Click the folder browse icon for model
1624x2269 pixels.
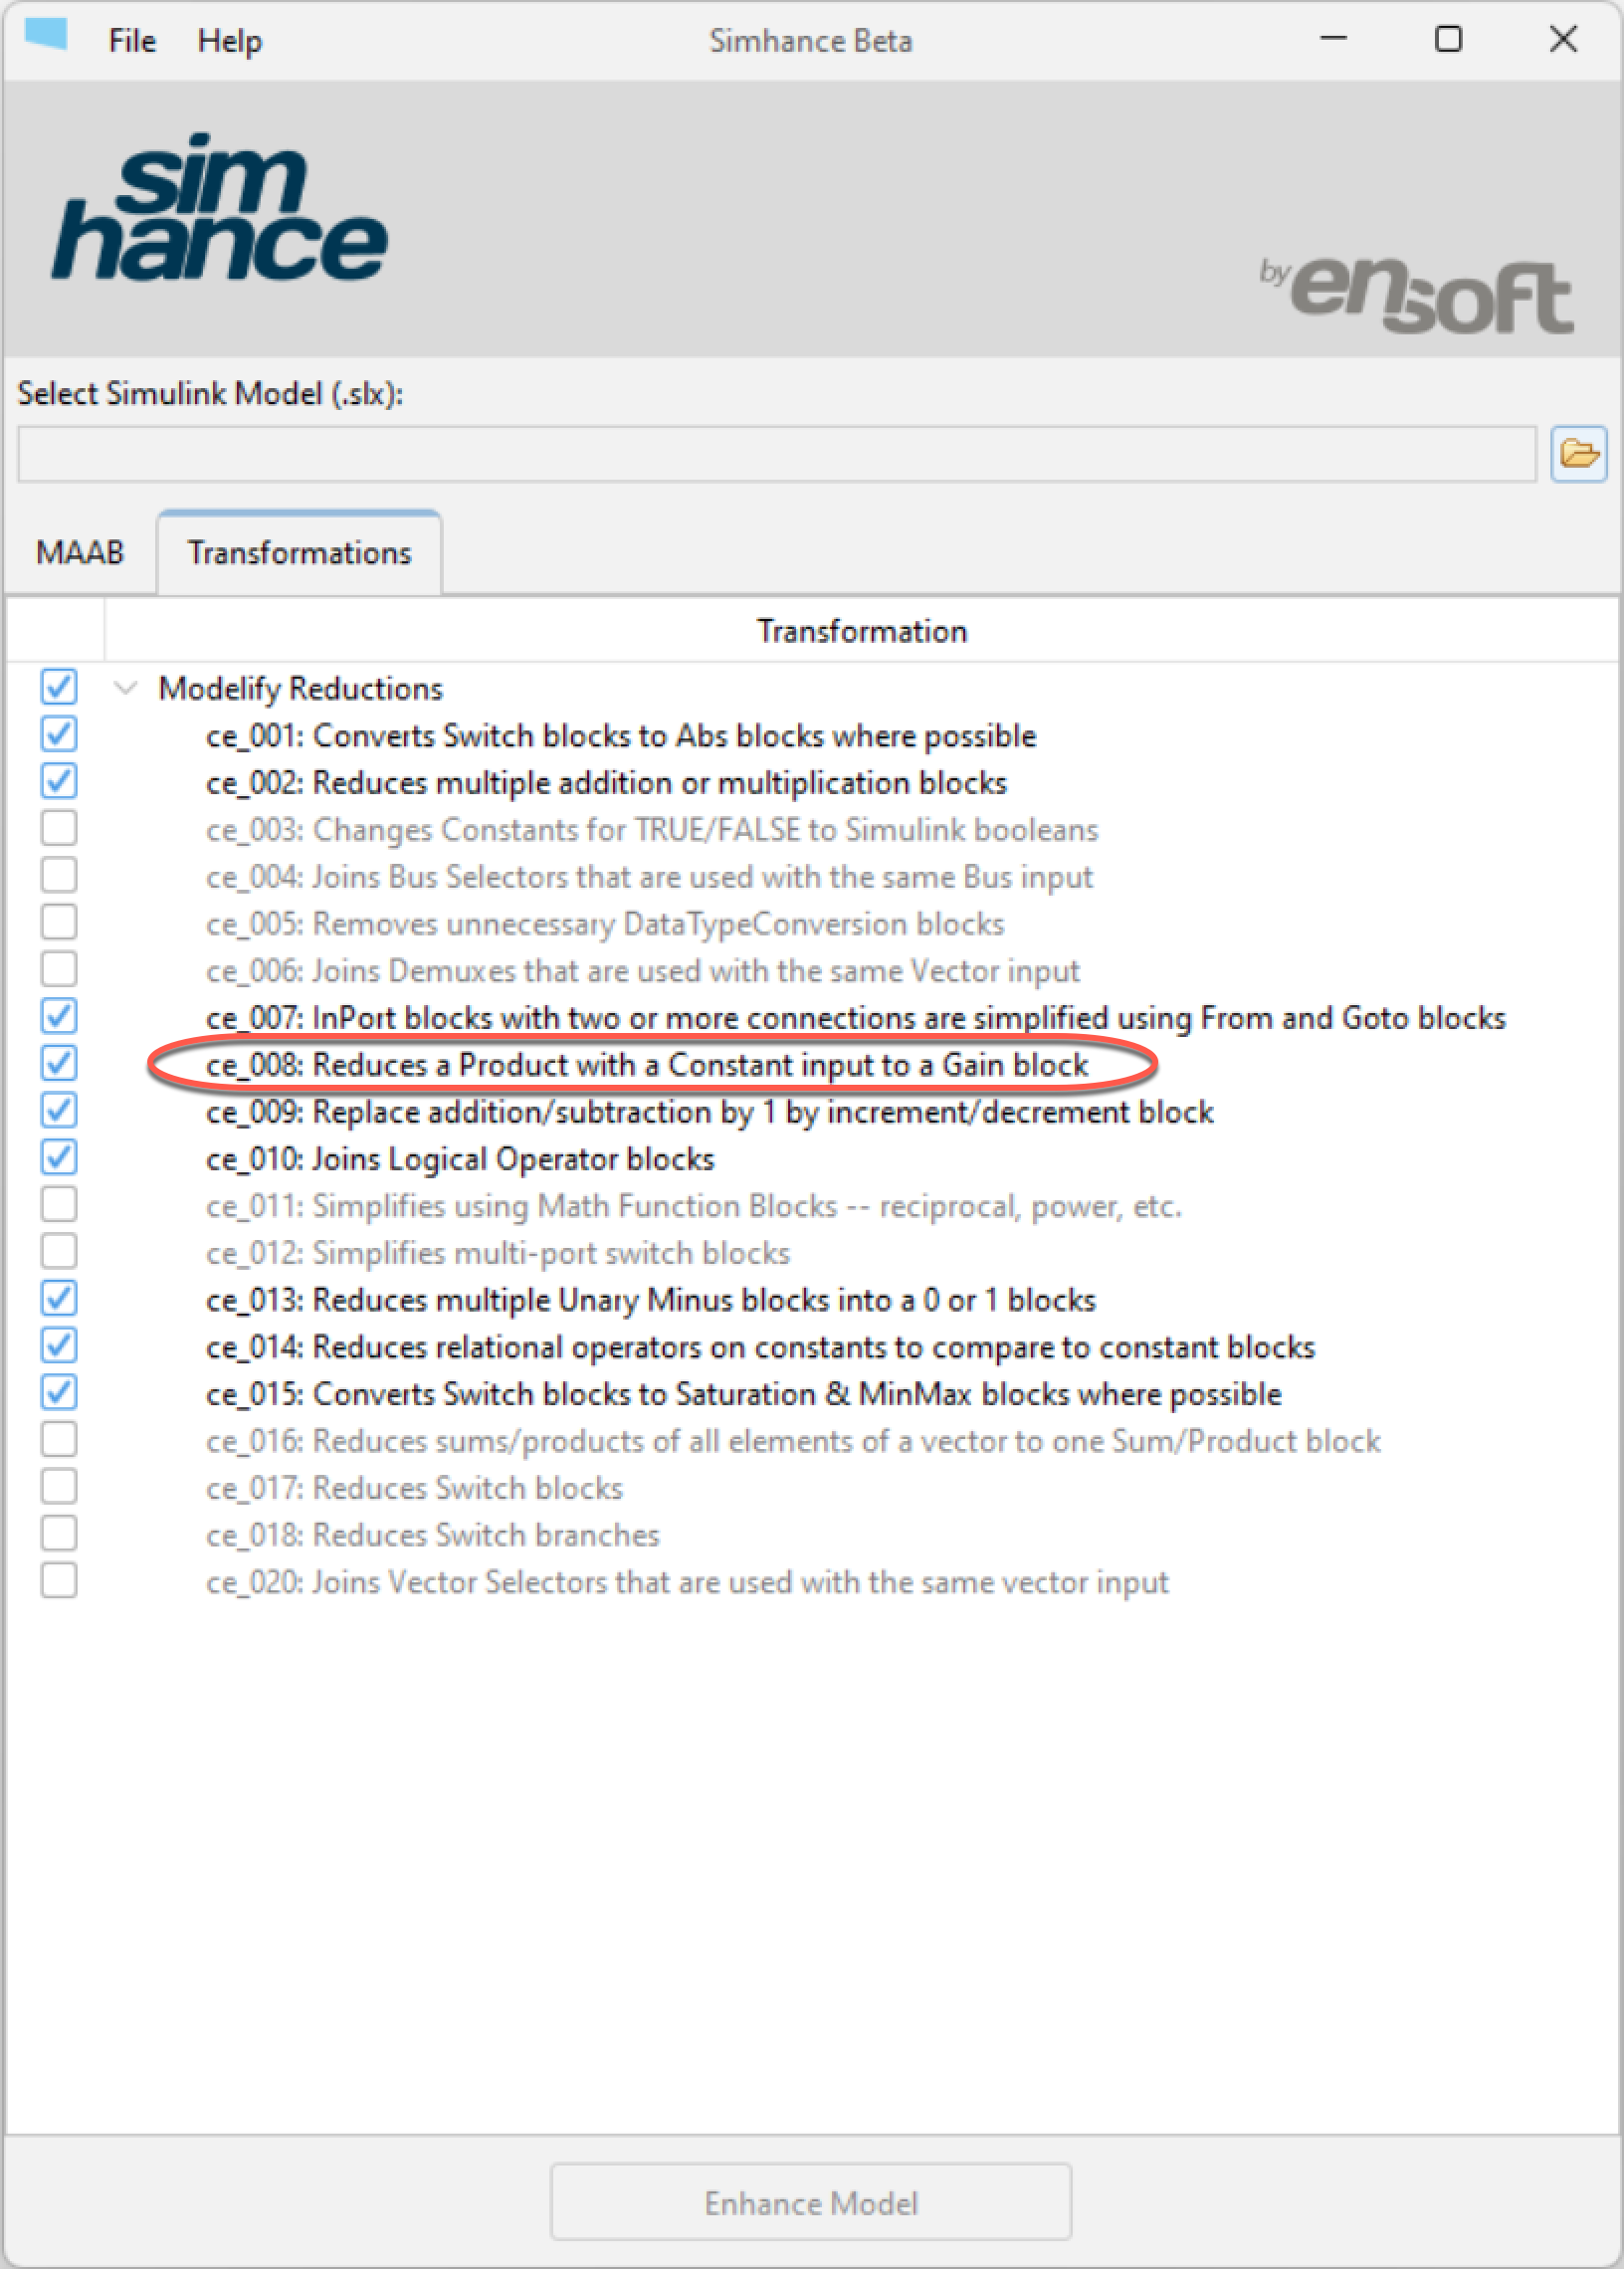(1578, 454)
